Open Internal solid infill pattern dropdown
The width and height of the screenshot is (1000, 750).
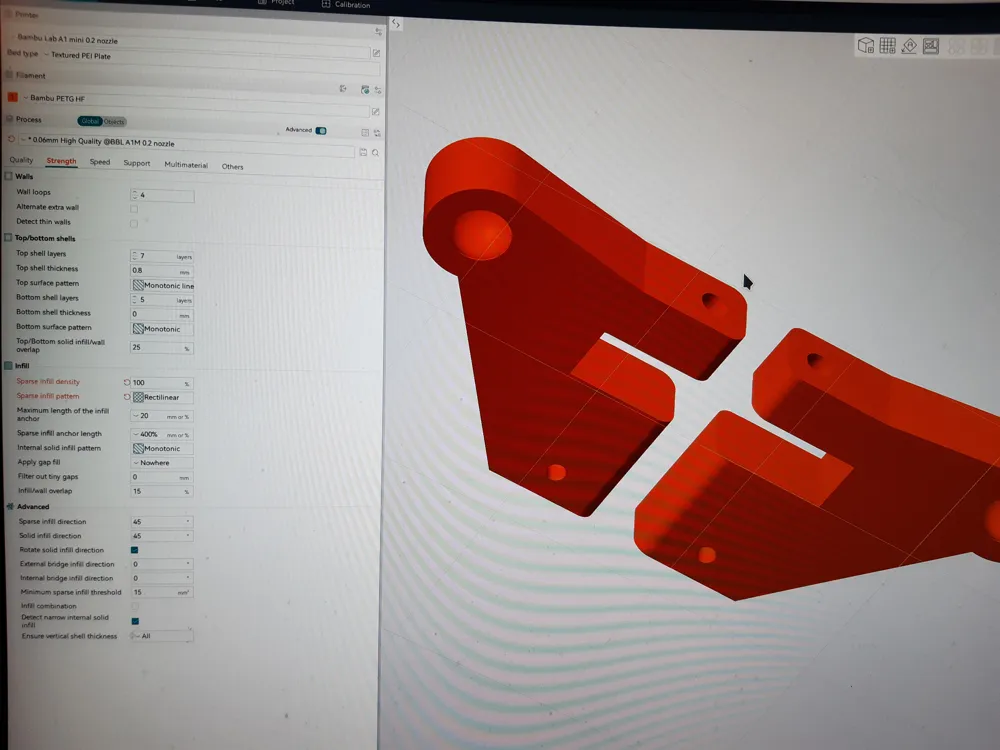pyautogui.click(x=162, y=448)
